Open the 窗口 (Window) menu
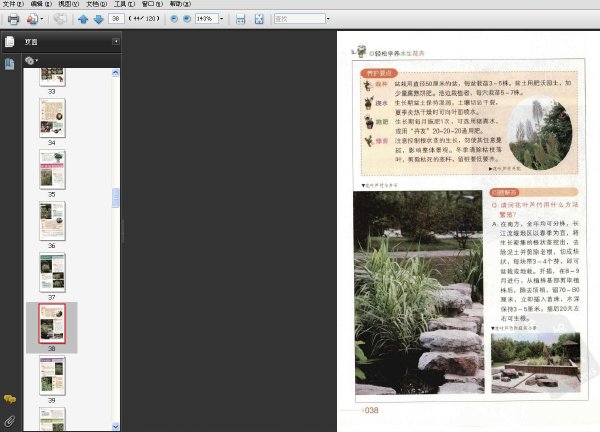600x432 pixels. [x=152, y=4]
